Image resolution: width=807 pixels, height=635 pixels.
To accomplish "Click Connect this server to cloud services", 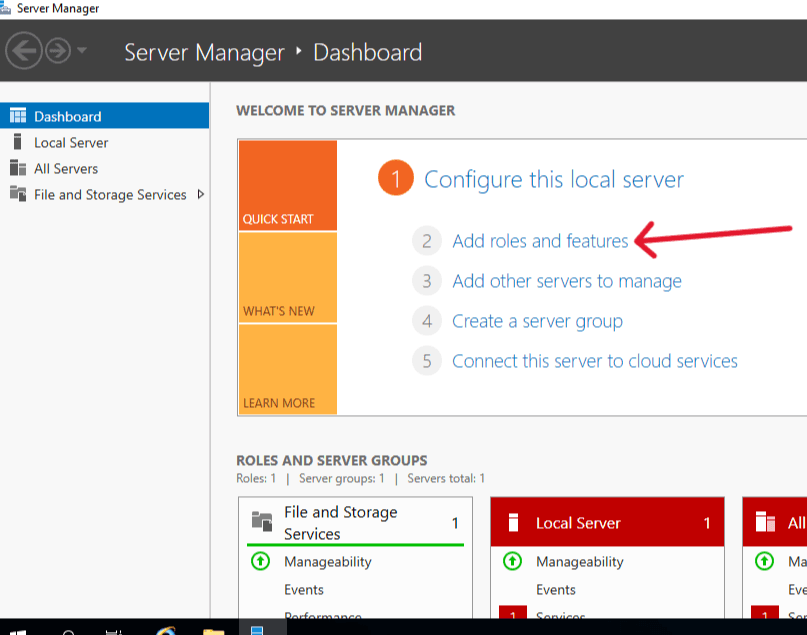I will pyautogui.click(x=594, y=361).
